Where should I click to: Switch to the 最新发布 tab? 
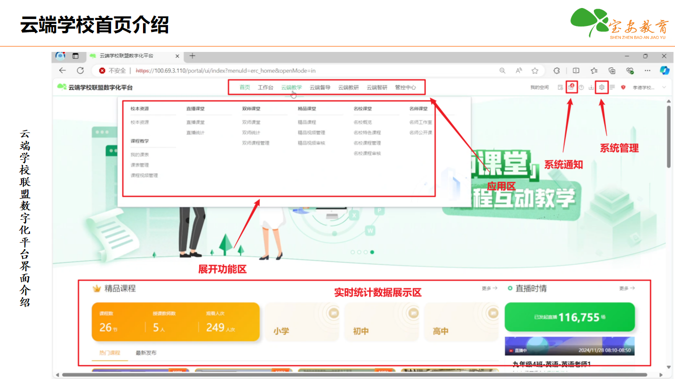[x=146, y=353]
